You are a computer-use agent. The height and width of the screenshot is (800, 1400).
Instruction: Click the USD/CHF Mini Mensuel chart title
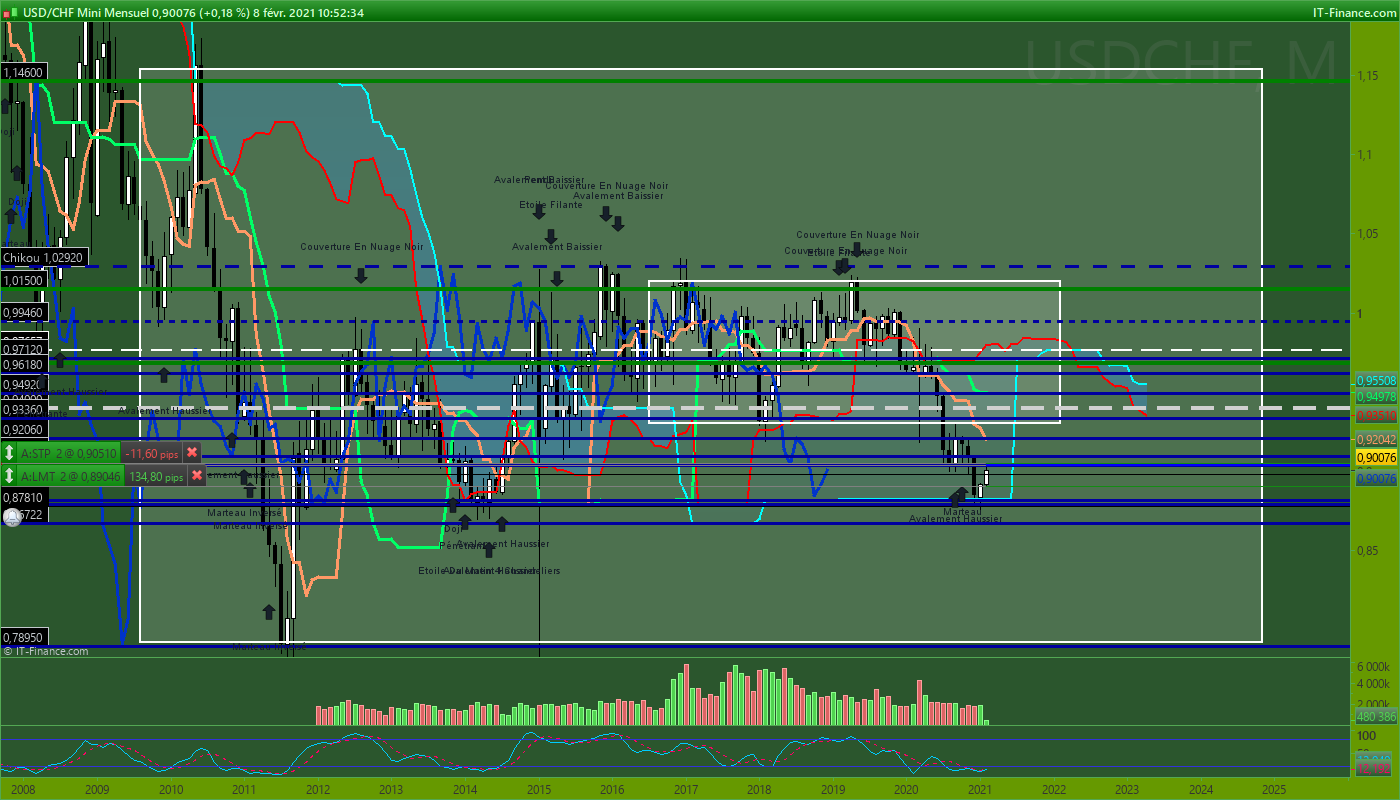point(76,12)
